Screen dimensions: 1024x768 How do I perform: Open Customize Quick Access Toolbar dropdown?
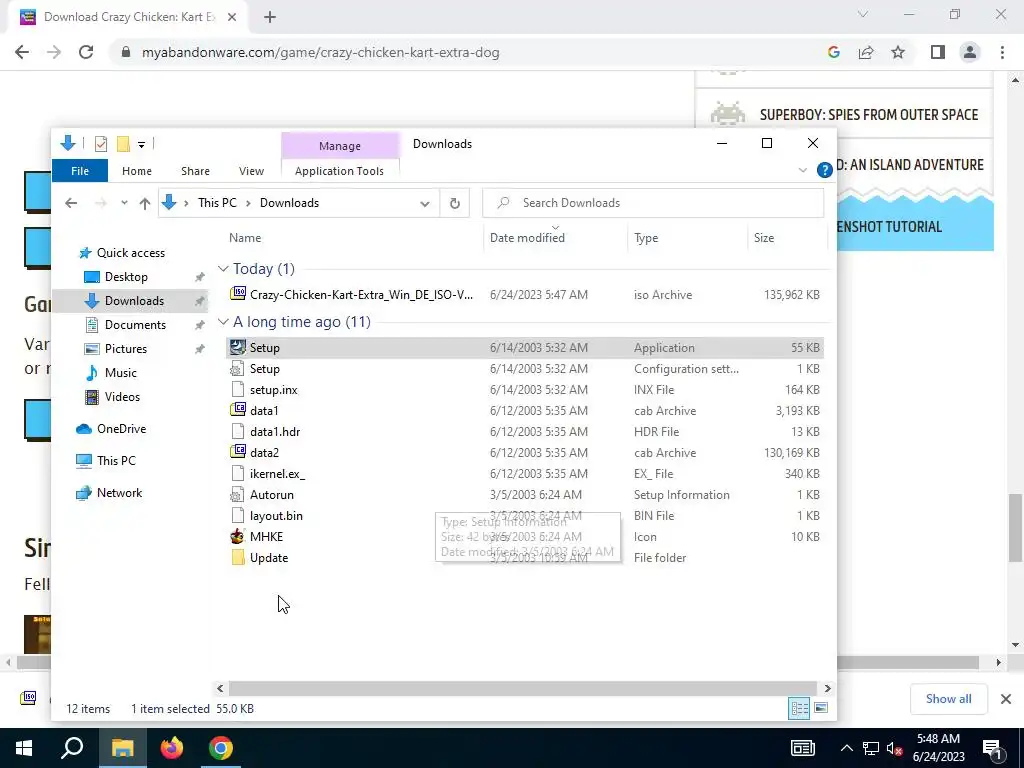(x=141, y=144)
